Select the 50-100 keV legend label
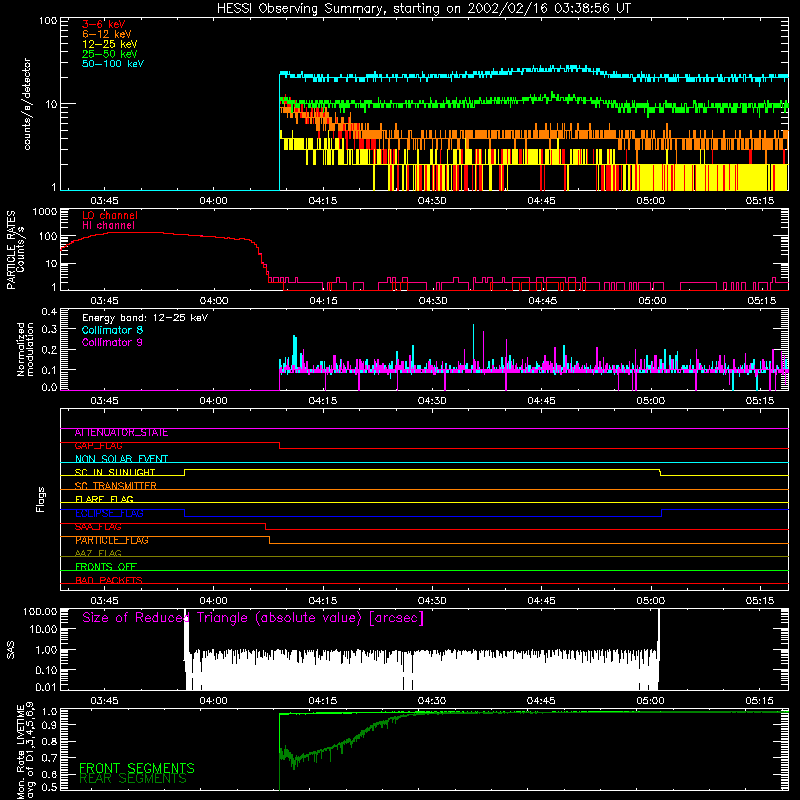 pos(113,64)
